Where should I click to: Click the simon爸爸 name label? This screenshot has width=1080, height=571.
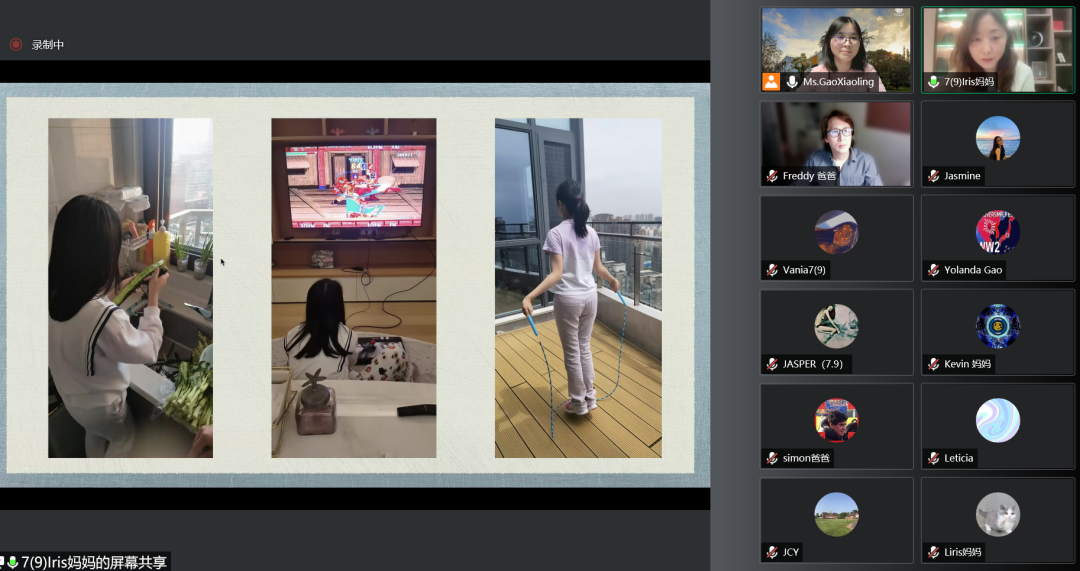pyautogui.click(x=806, y=458)
